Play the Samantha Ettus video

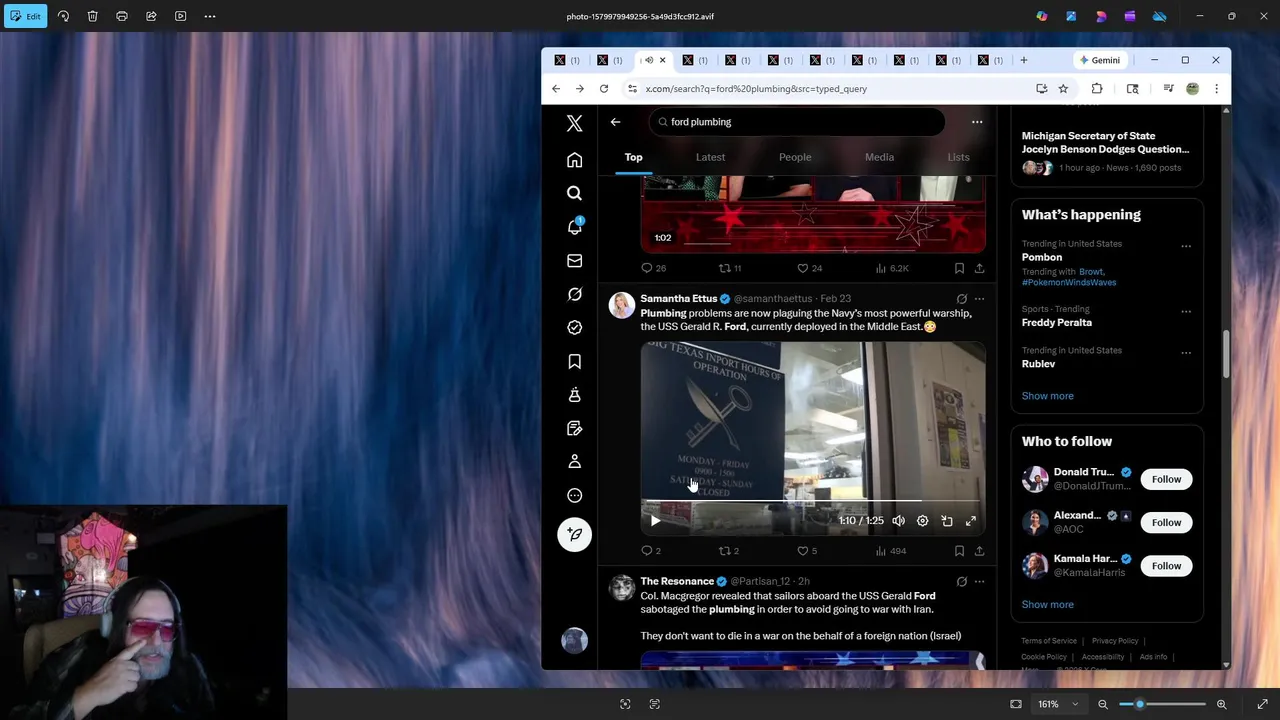click(x=655, y=521)
